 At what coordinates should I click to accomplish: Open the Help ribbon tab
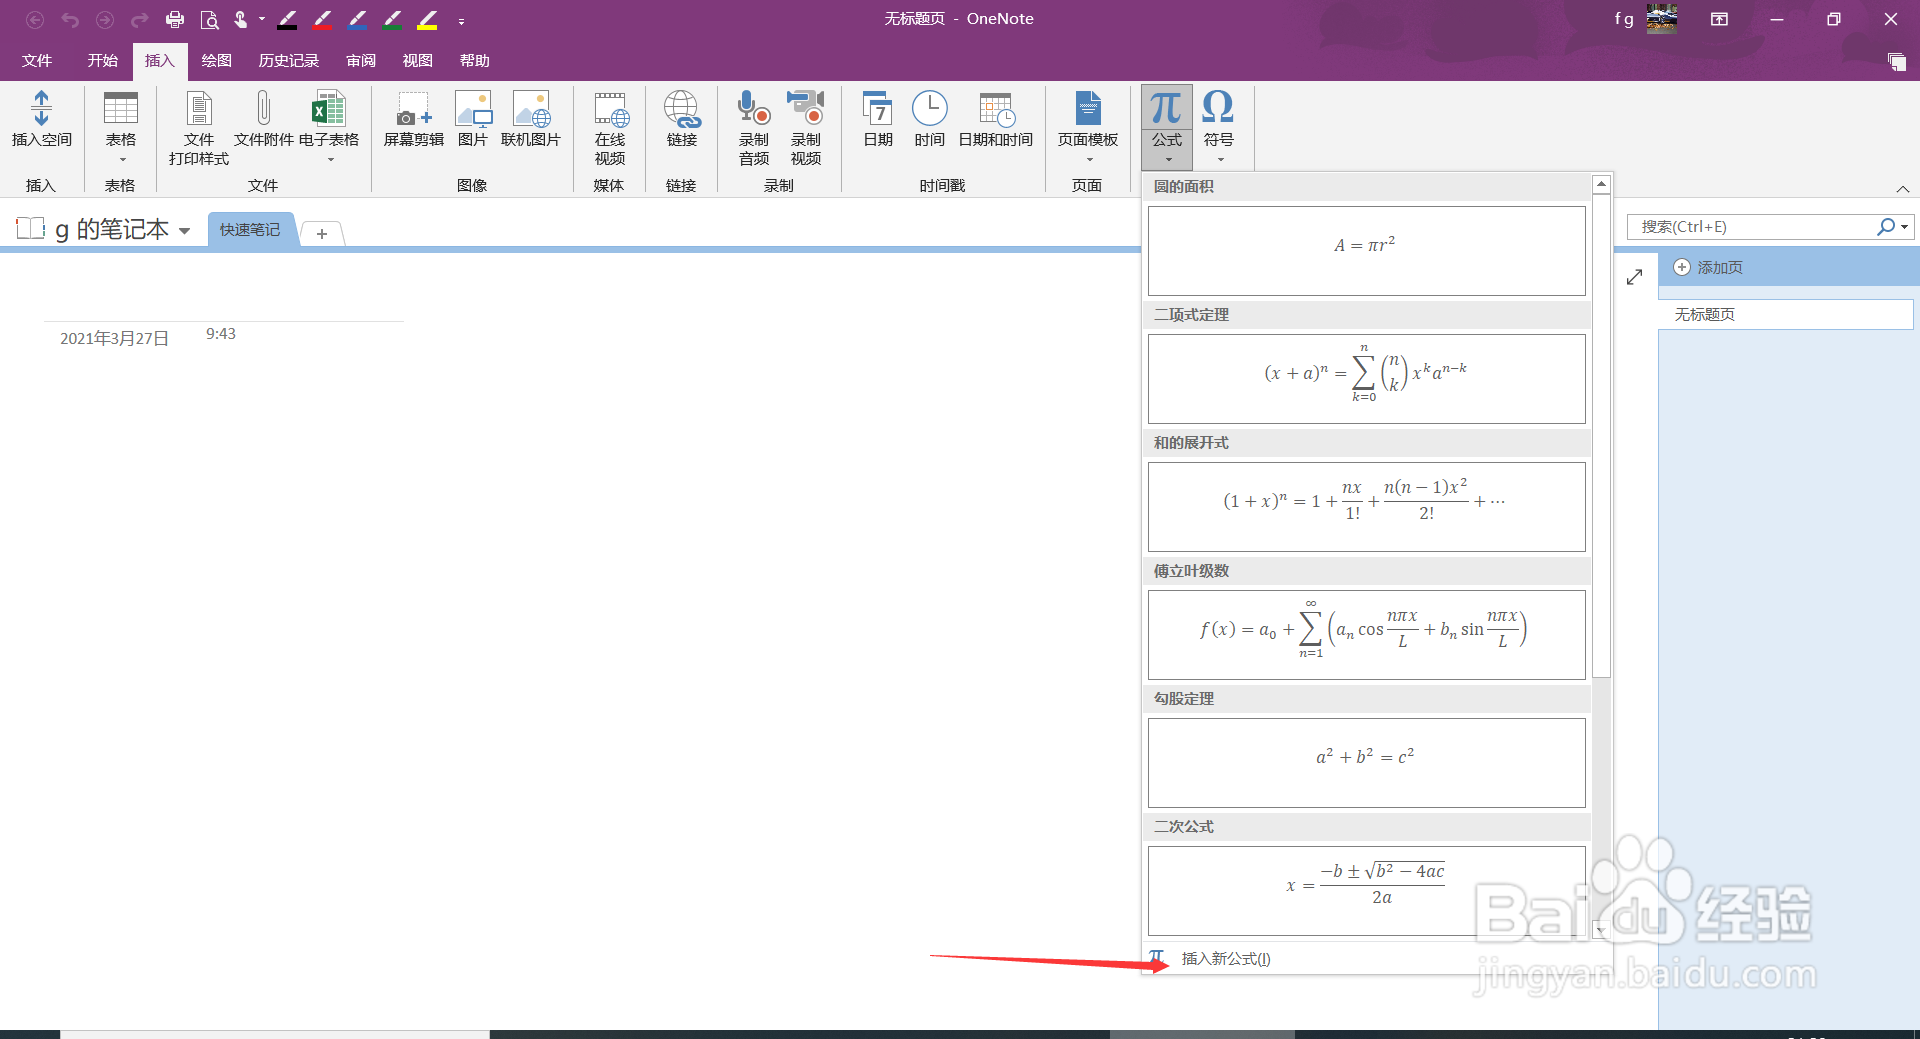point(474,61)
